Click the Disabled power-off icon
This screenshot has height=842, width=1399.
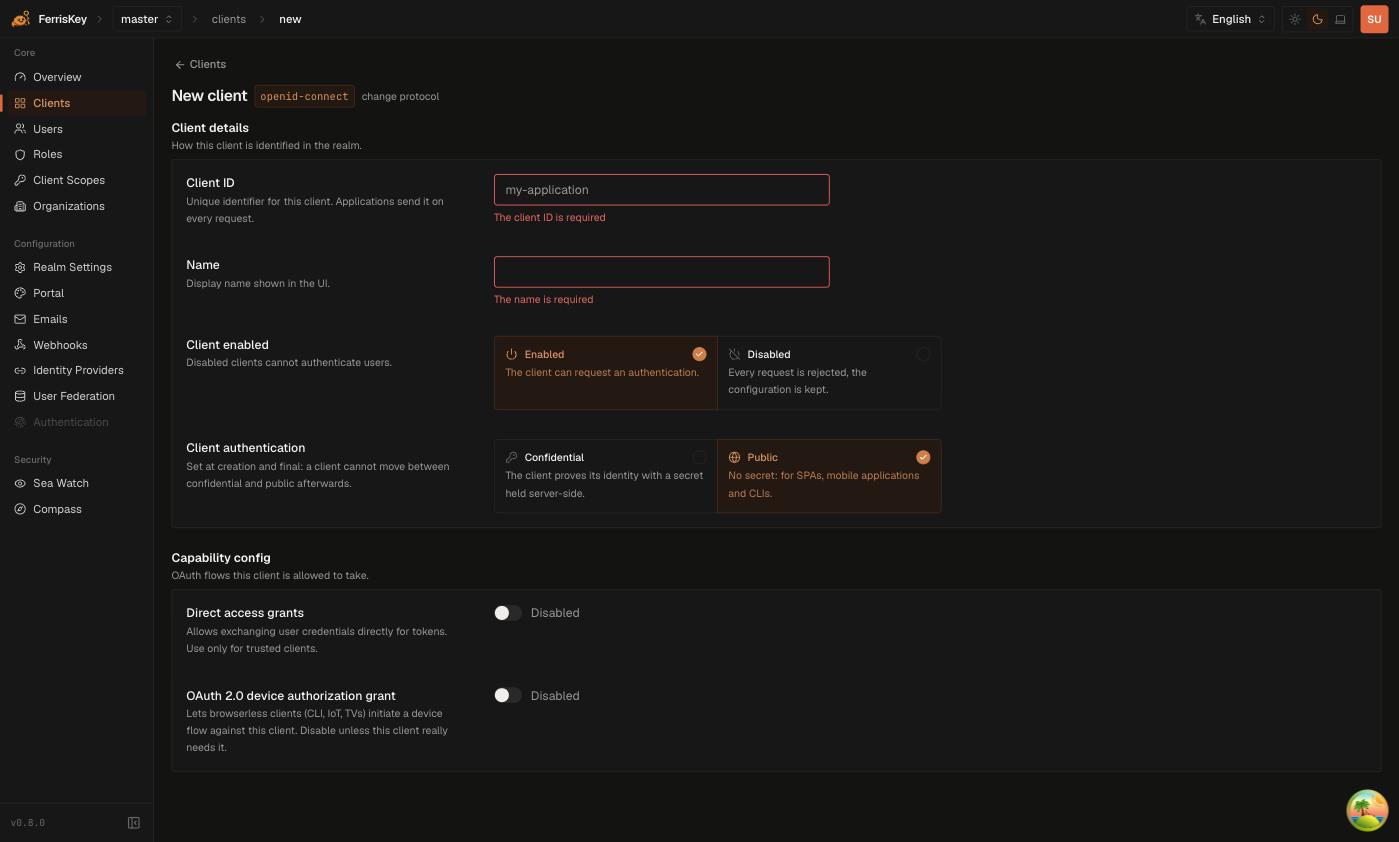point(734,354)
